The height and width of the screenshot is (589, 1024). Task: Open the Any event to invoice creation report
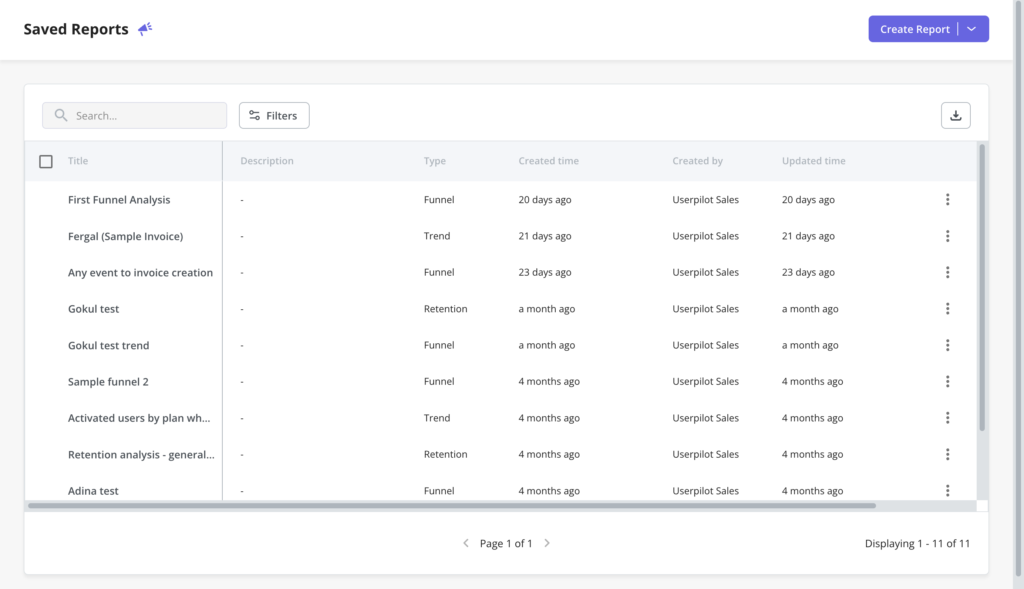point(140,273)
